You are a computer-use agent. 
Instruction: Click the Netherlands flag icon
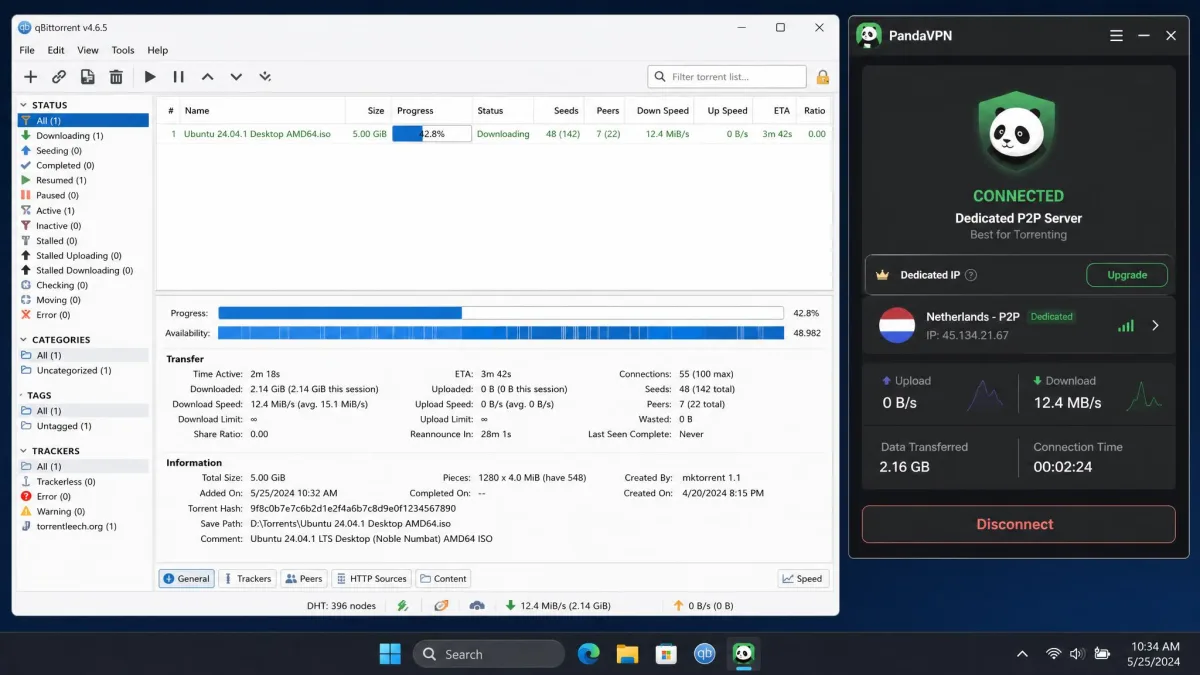pyautogui.click(x=897, y=325)
